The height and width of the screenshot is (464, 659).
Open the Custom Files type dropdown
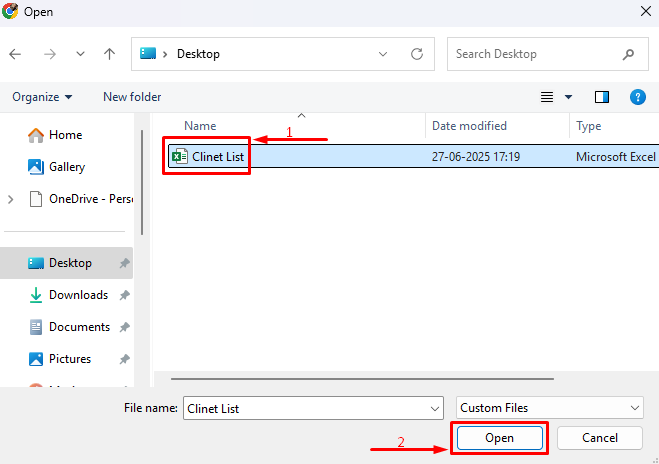(549, 408)
